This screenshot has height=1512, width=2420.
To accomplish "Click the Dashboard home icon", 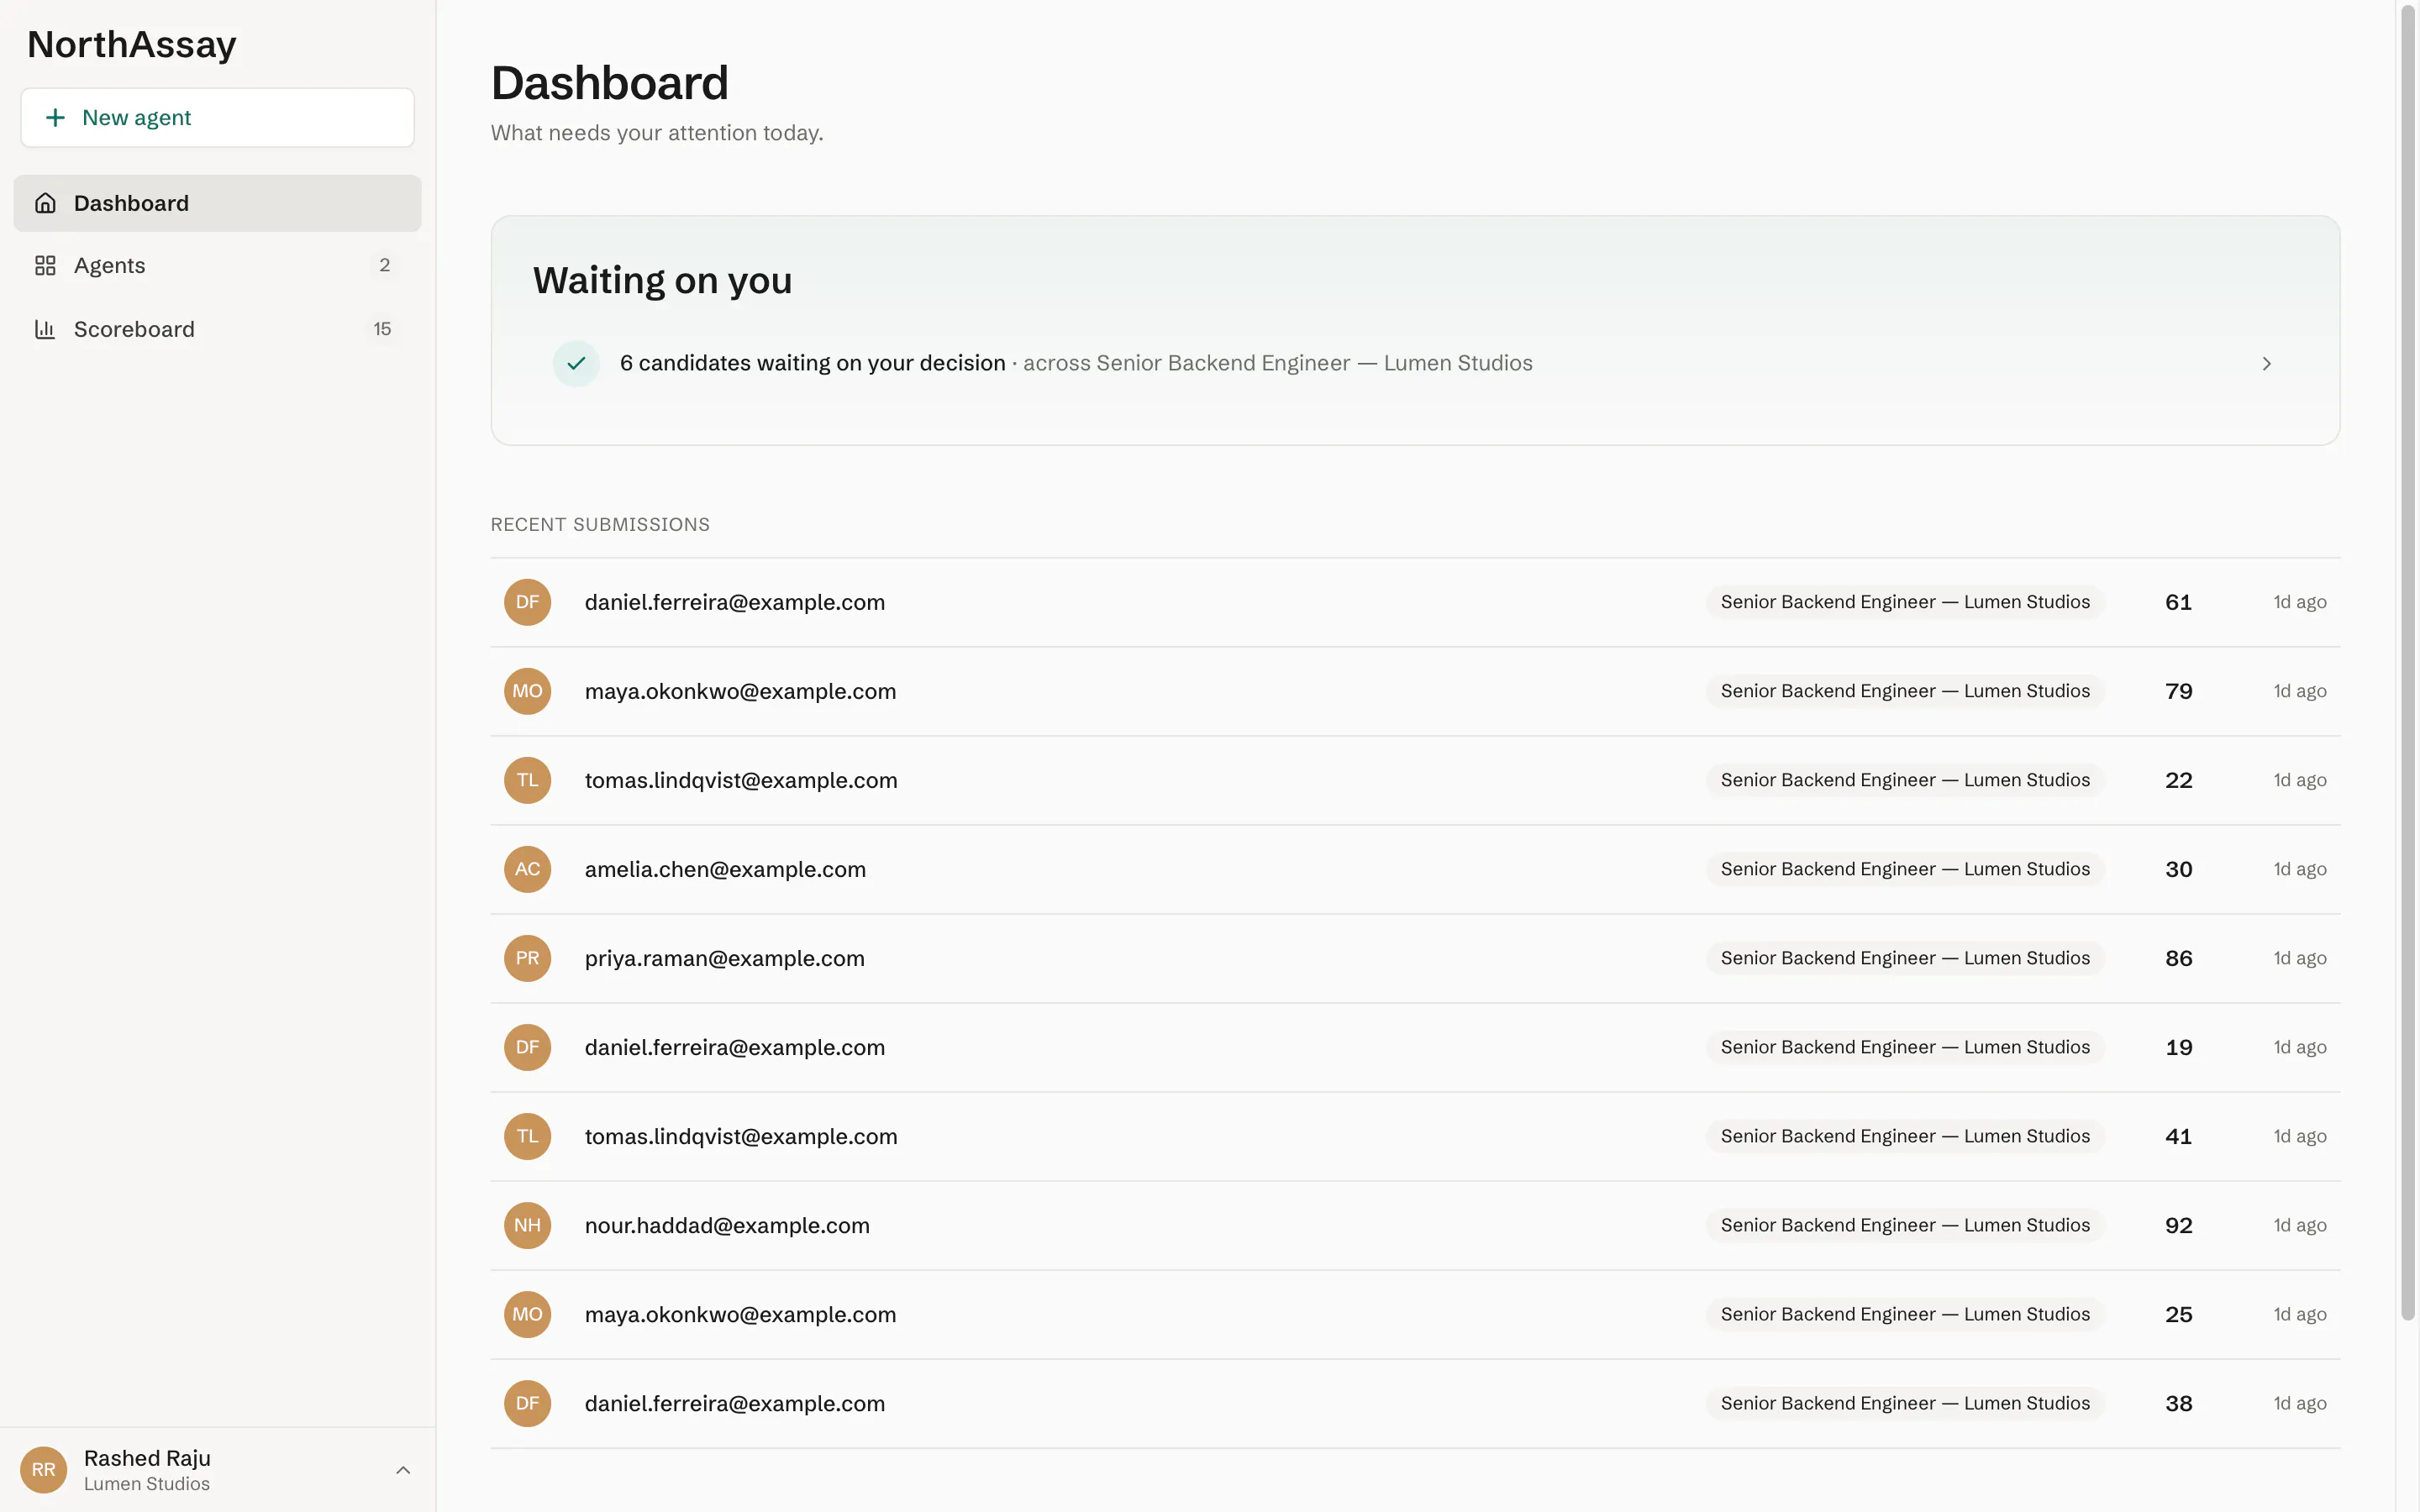I will (x=45, y=203).
